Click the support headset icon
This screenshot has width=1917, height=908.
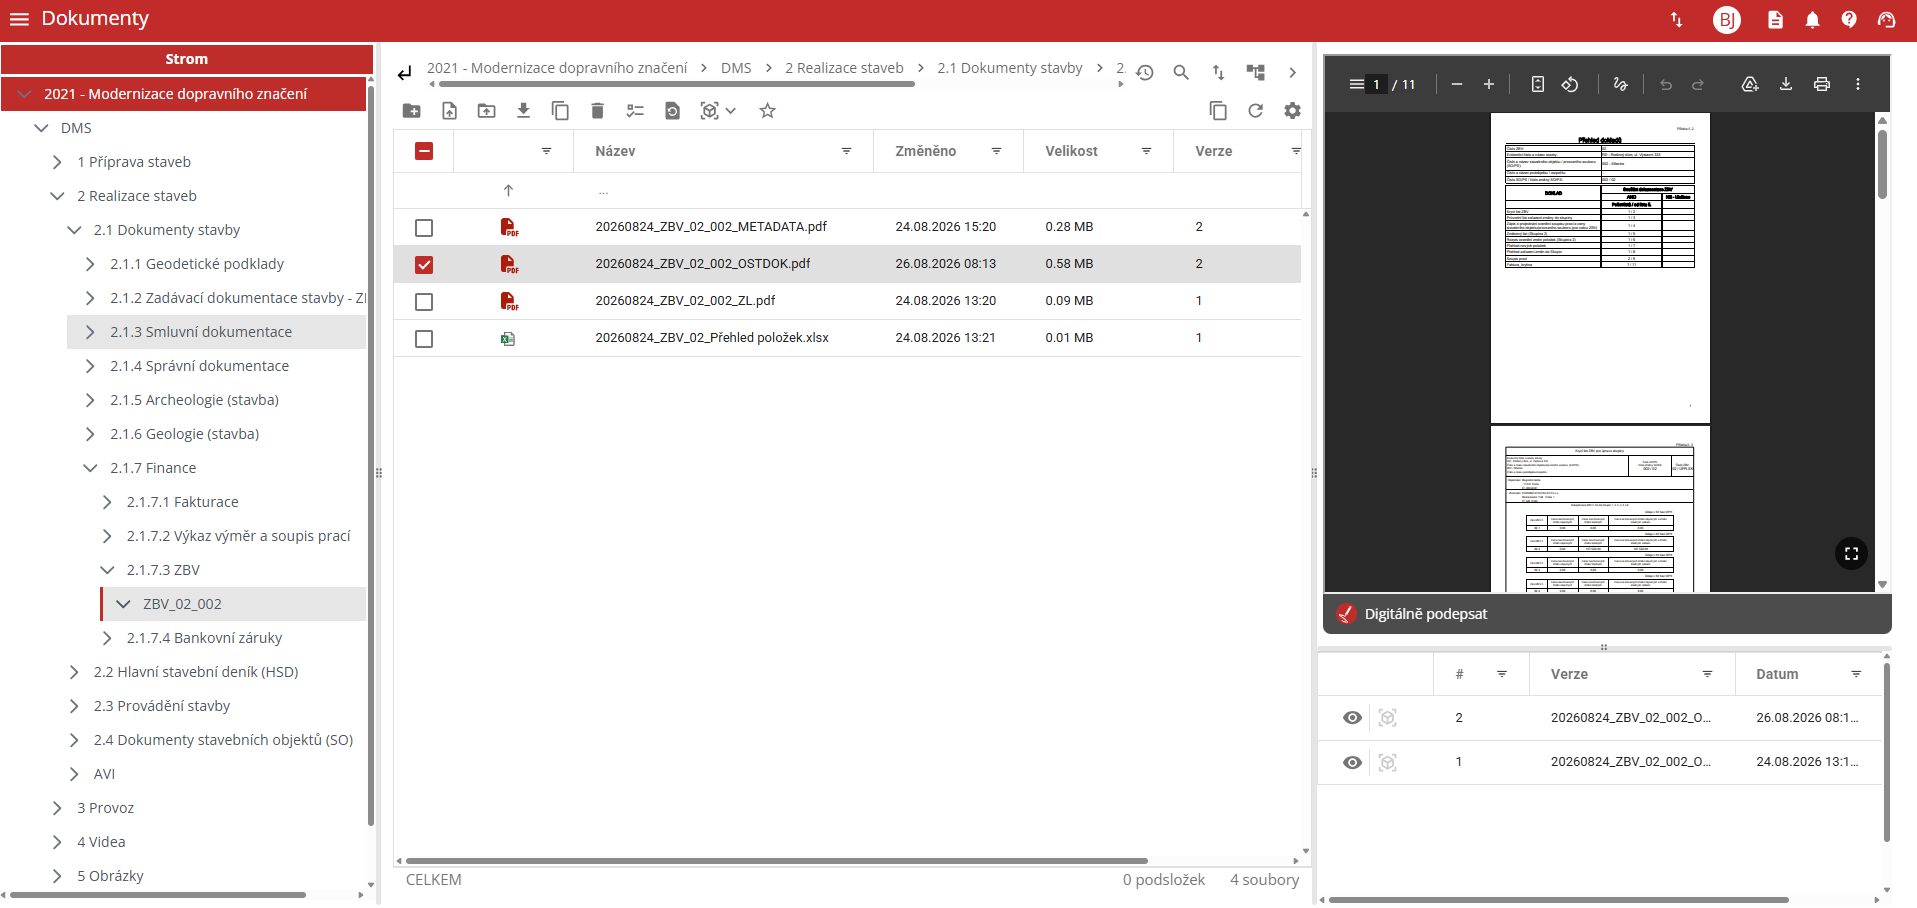(1887, 19)
